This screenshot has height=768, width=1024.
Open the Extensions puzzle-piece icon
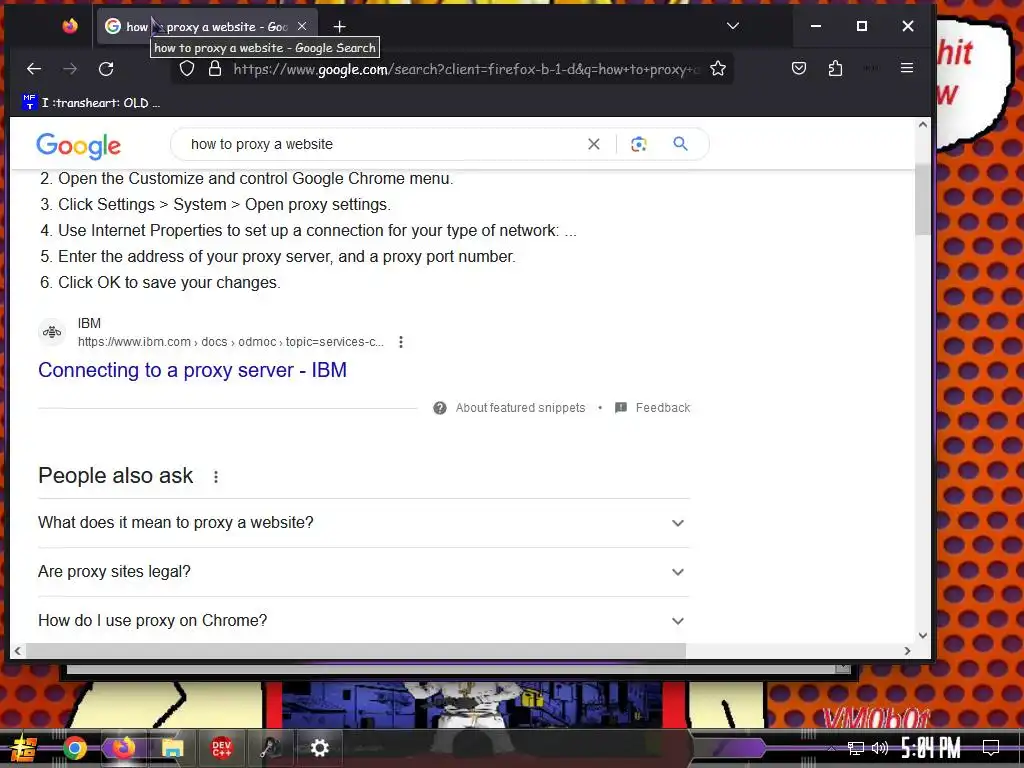point(835,69)
